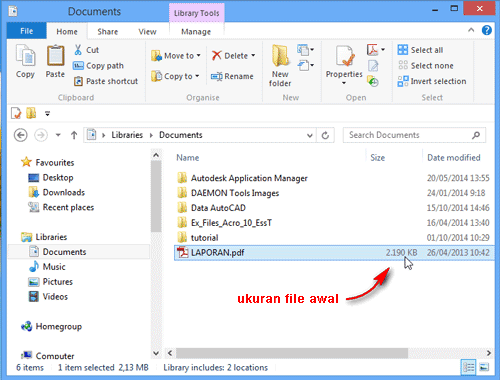Select Desktop in Favourites
500x380 pixels.
pos(51,178)
